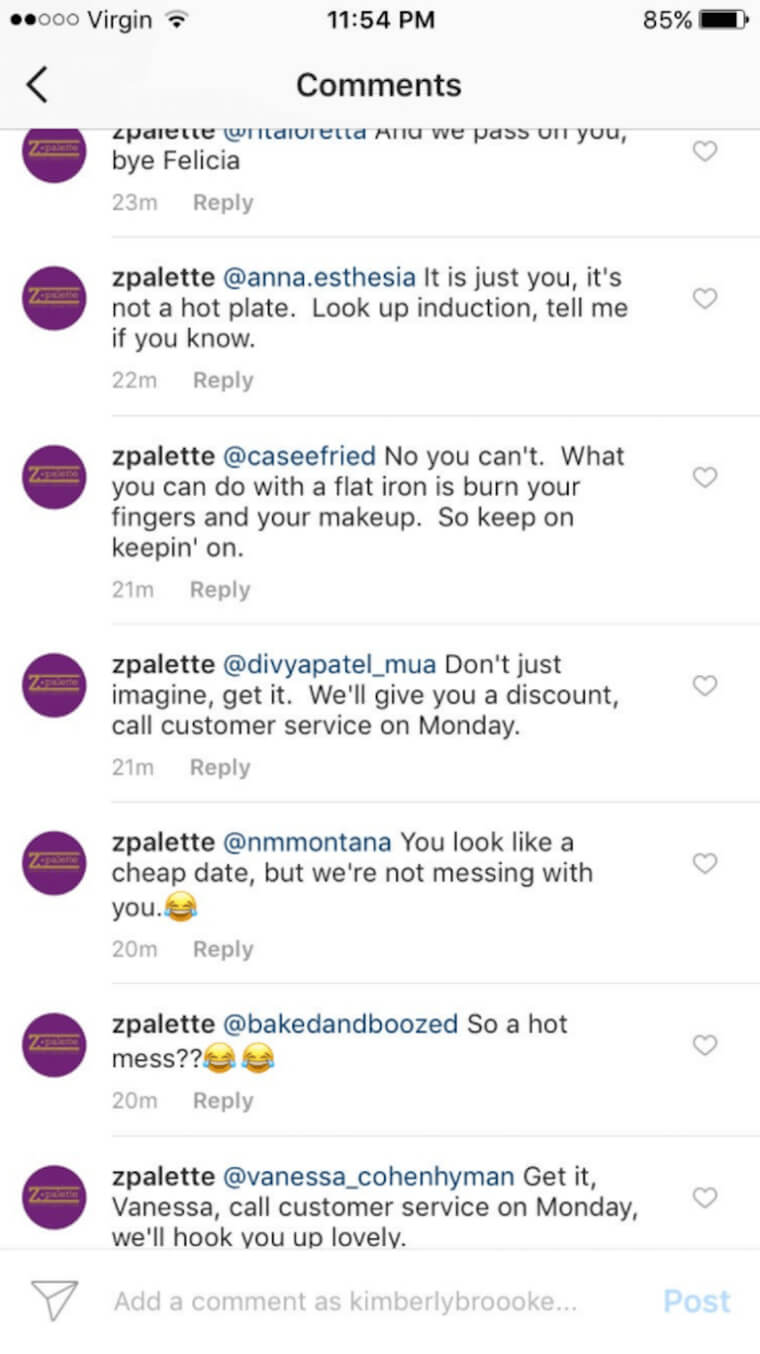Tap the back arrow to exit Comments
The image size is (760, 1354).
pos(37,84)
